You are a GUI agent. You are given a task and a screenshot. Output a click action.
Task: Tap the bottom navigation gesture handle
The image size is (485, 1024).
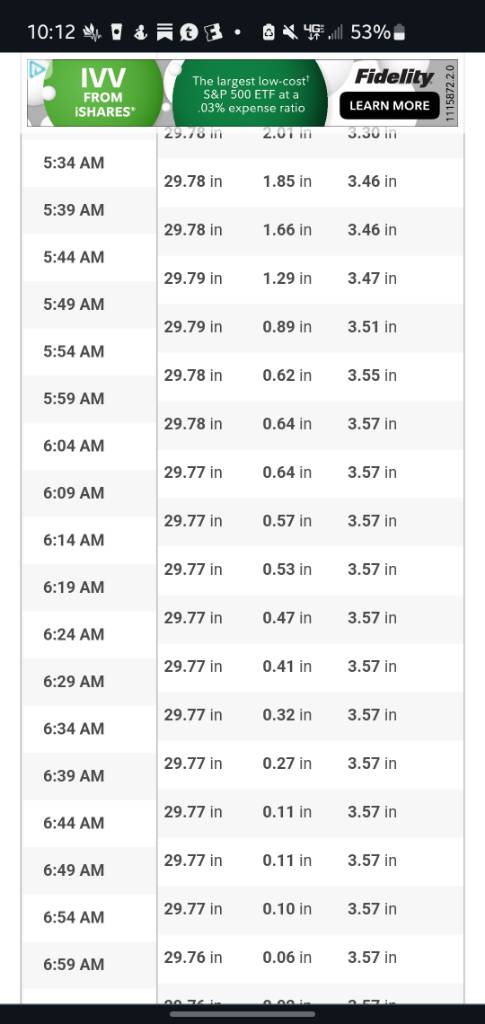pyautogui.click(x=242, y=1014)
